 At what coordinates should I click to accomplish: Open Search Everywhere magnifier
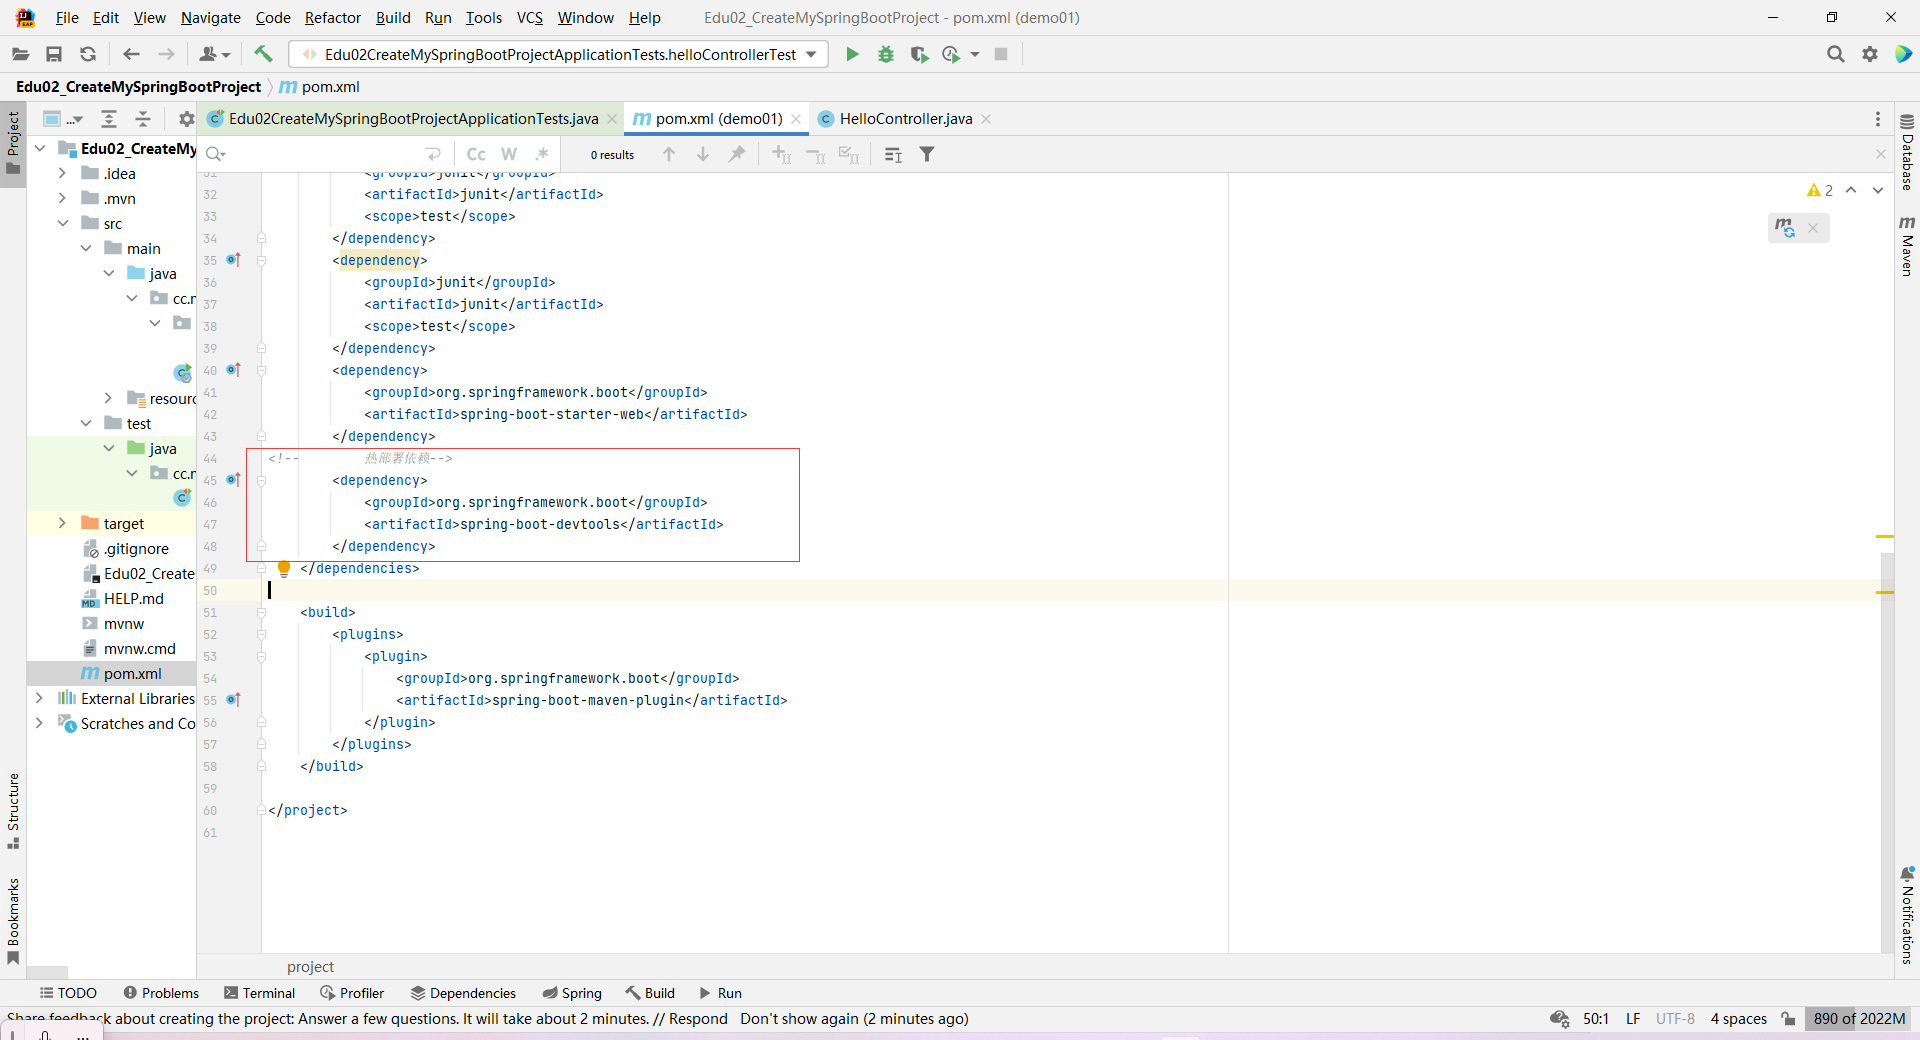1835,54
